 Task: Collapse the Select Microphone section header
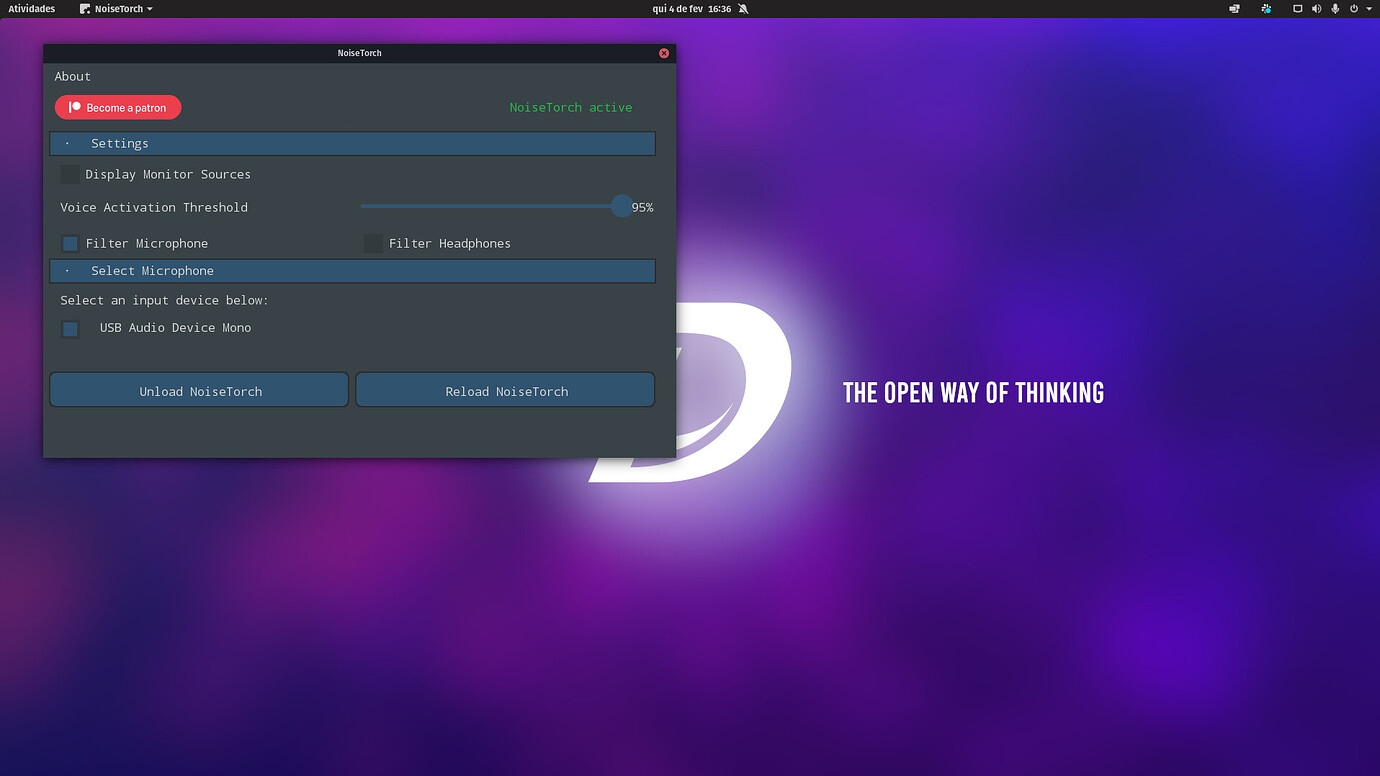tap(352, 271)
